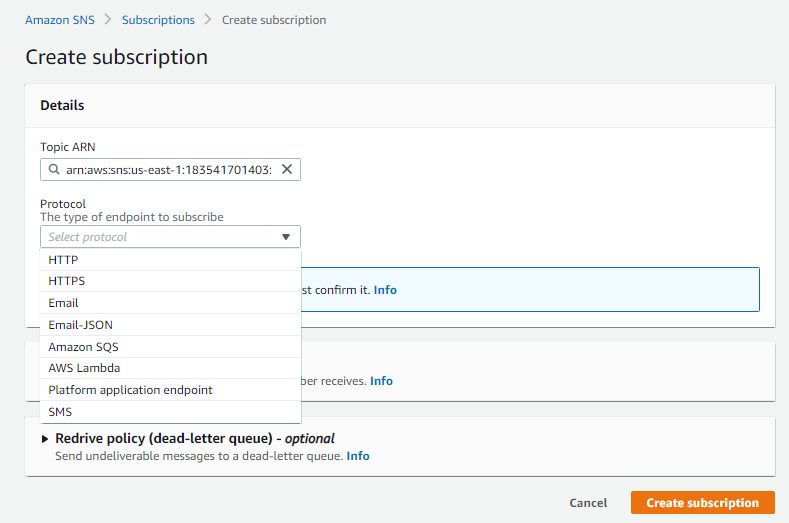Open Info link for dead-letter queue

tap(358, 456)
